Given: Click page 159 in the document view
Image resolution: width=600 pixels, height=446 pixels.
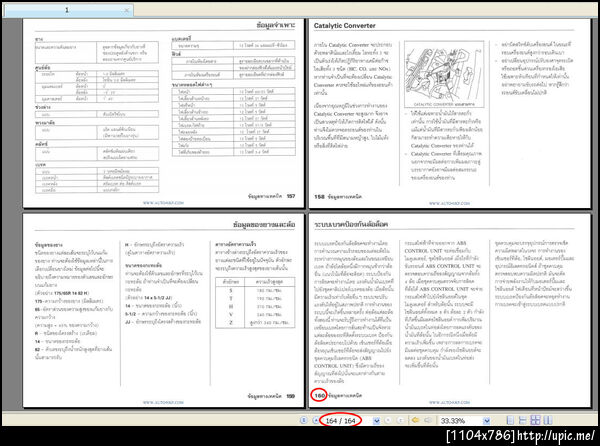Looking at the screenshot, I should pyautogui.click(x=163, y=310).
